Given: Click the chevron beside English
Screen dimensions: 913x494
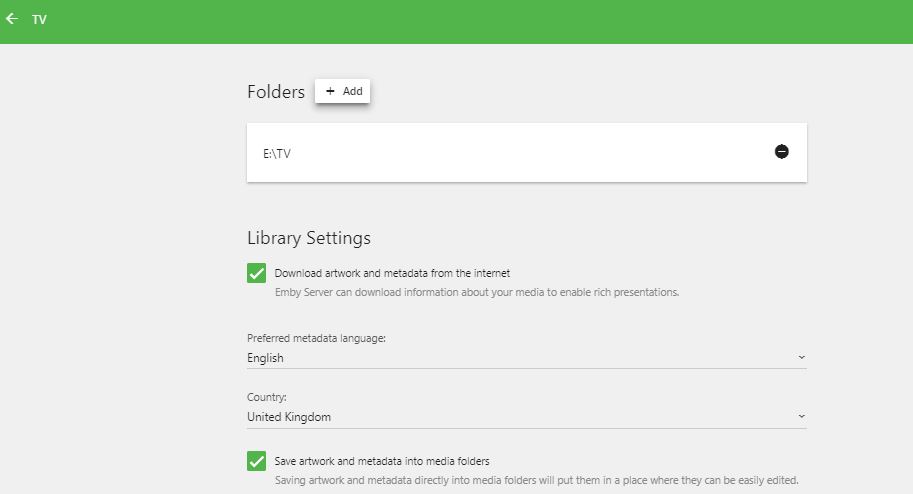Looking at the screenshot, I should (801, 358).
